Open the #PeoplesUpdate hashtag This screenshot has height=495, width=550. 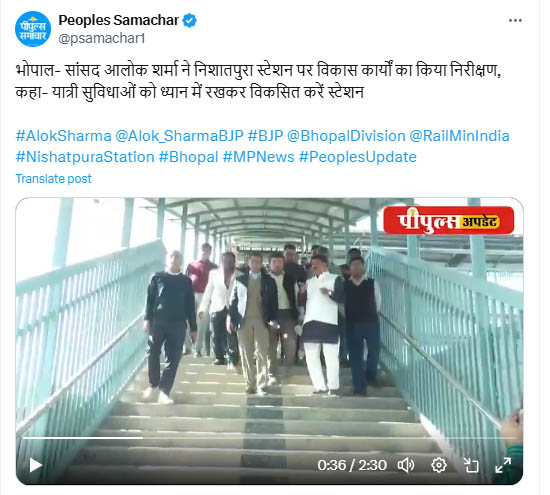click(358, 157)
